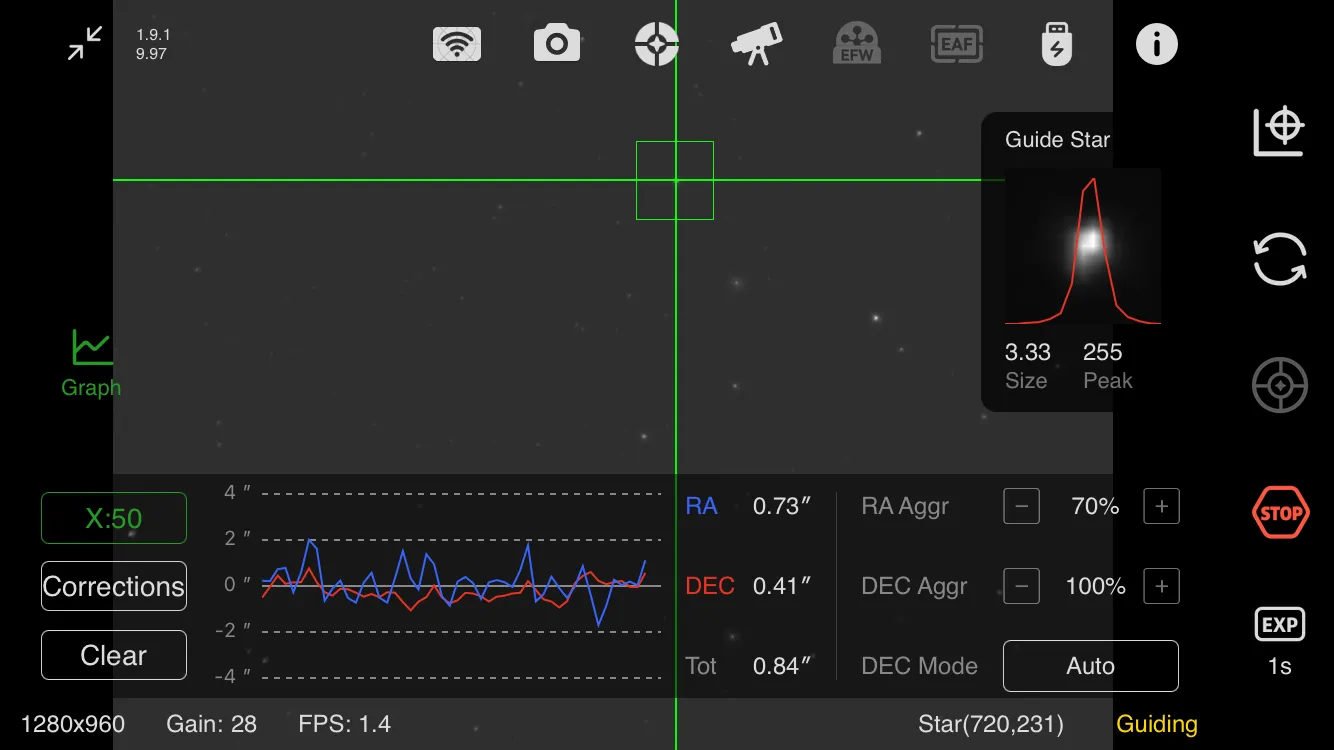This screenshot has height=750, width=1334.
Task: Clear the guiding graph with Clear
Action: 114,655
